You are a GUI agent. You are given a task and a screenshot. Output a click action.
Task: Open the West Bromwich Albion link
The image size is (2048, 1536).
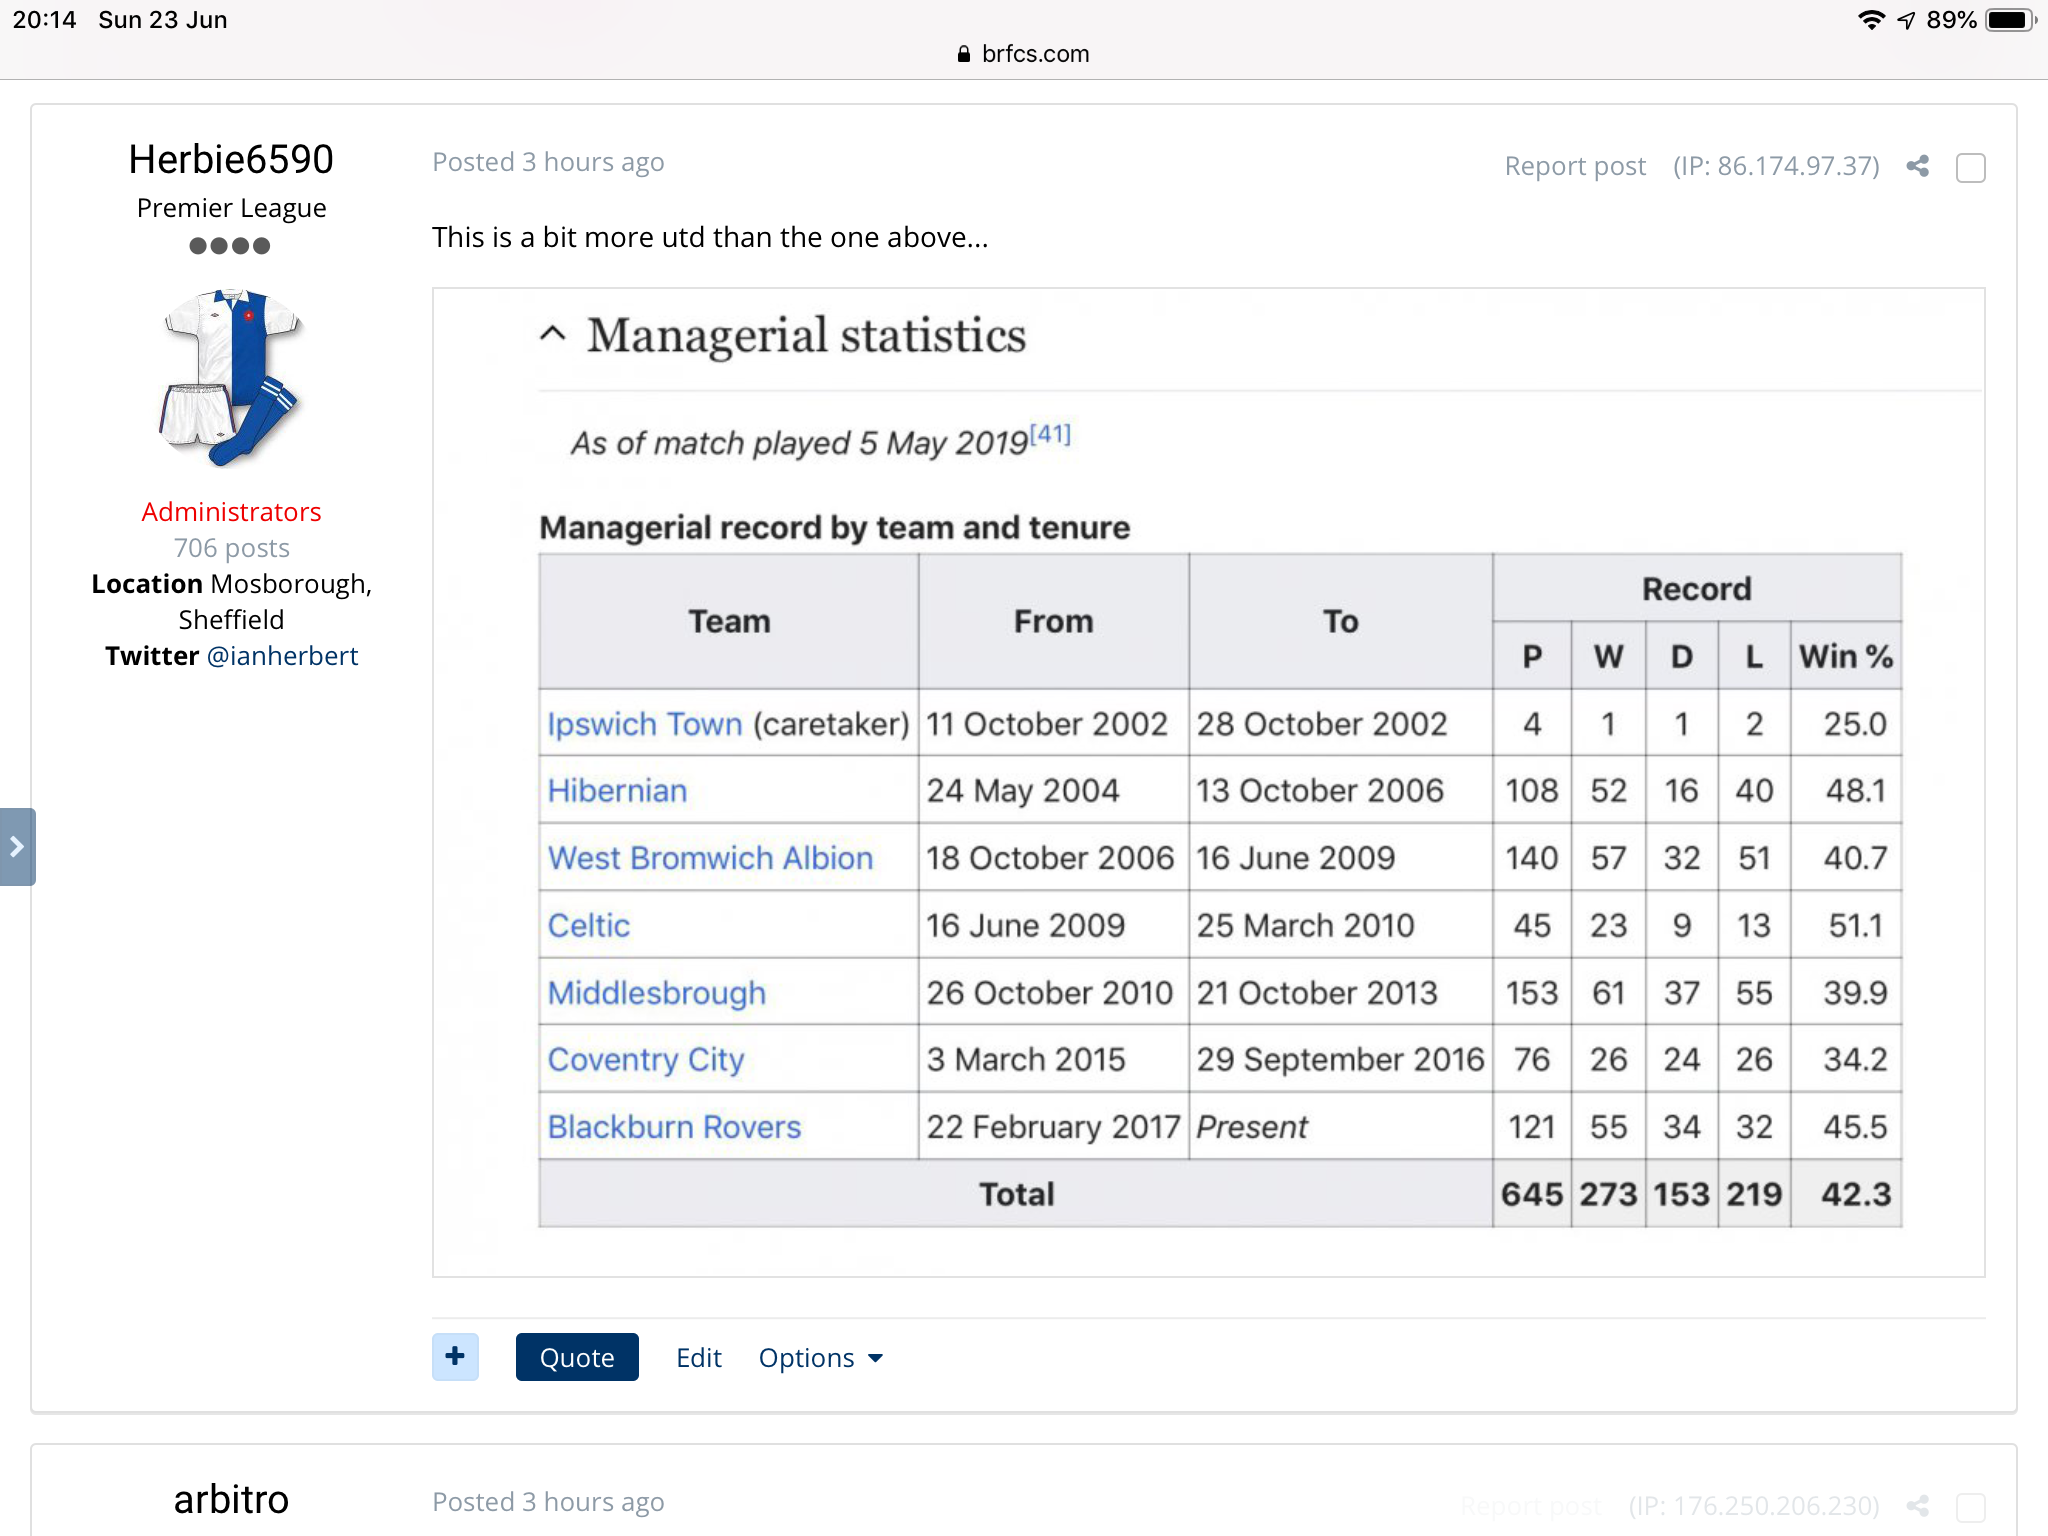(x=710, y=858)
